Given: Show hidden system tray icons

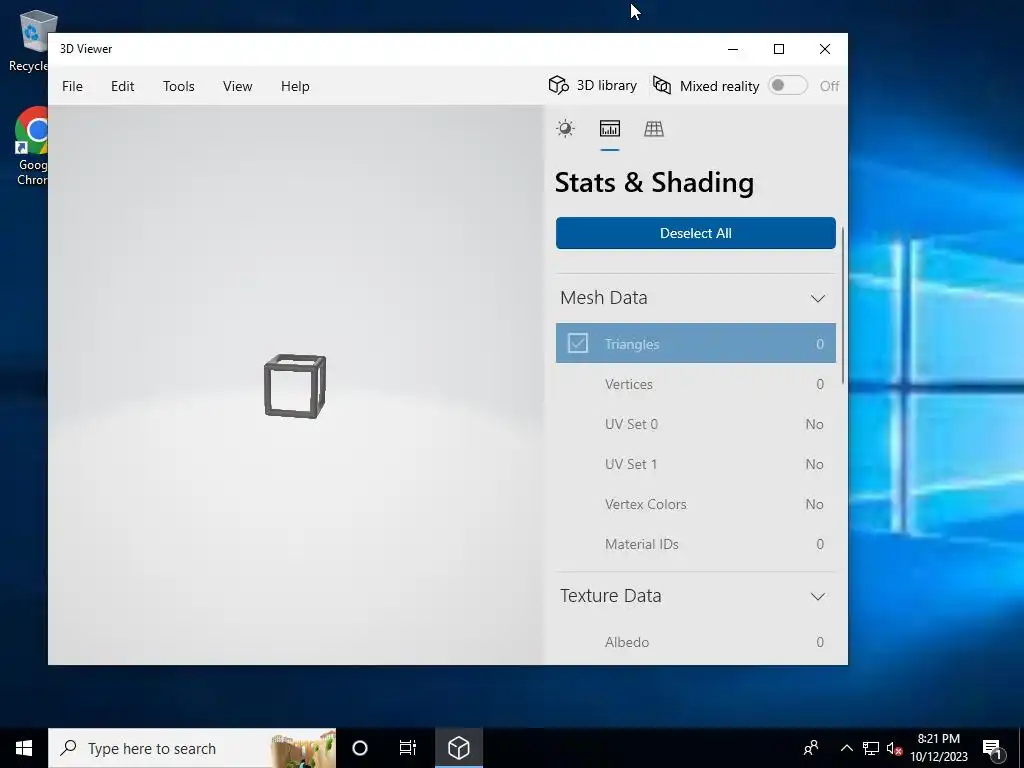Looking at the screenshot, I should pyautogui.click(x=846, y=748).
